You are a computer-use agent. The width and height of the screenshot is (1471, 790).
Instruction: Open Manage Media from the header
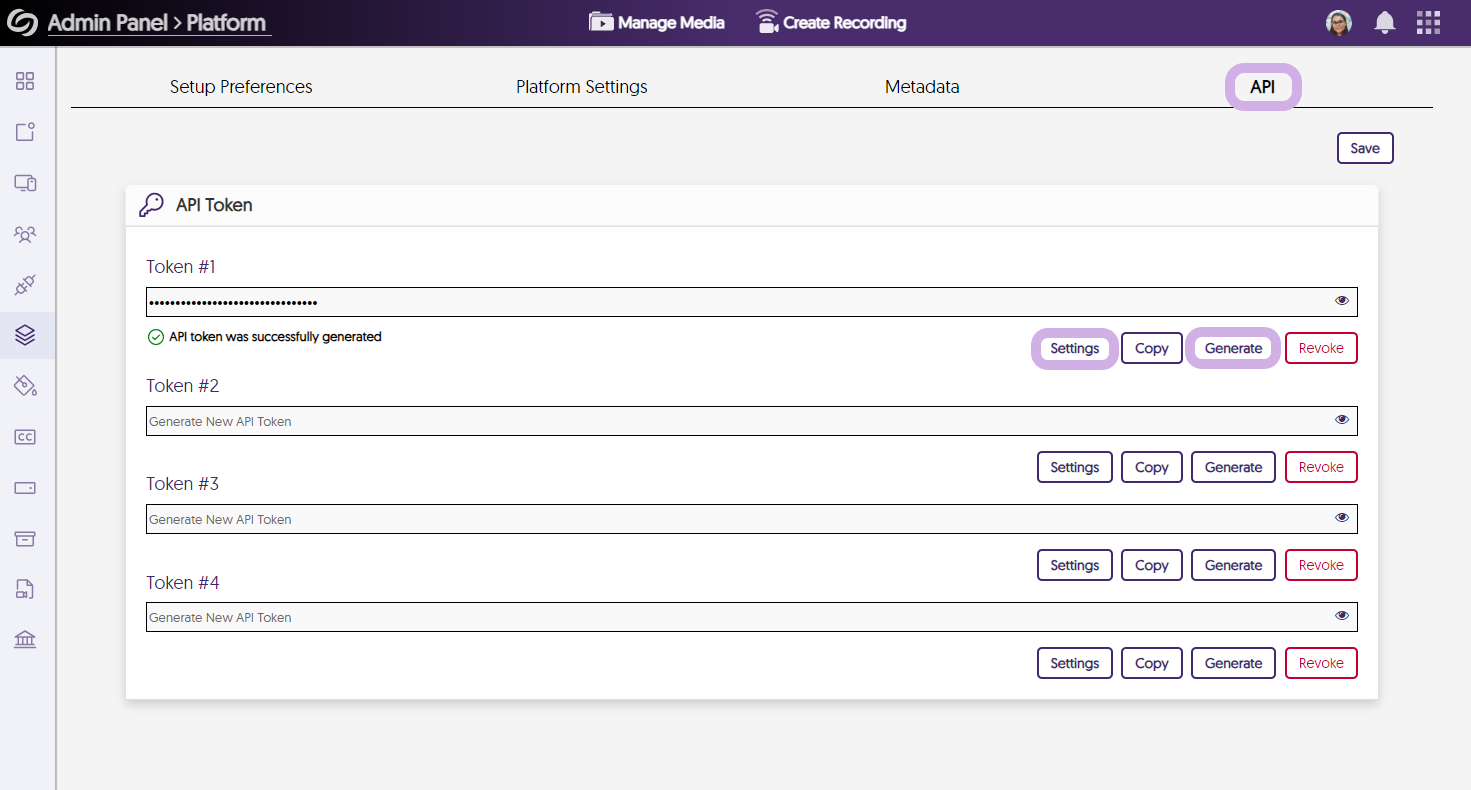tap(657, 22)
